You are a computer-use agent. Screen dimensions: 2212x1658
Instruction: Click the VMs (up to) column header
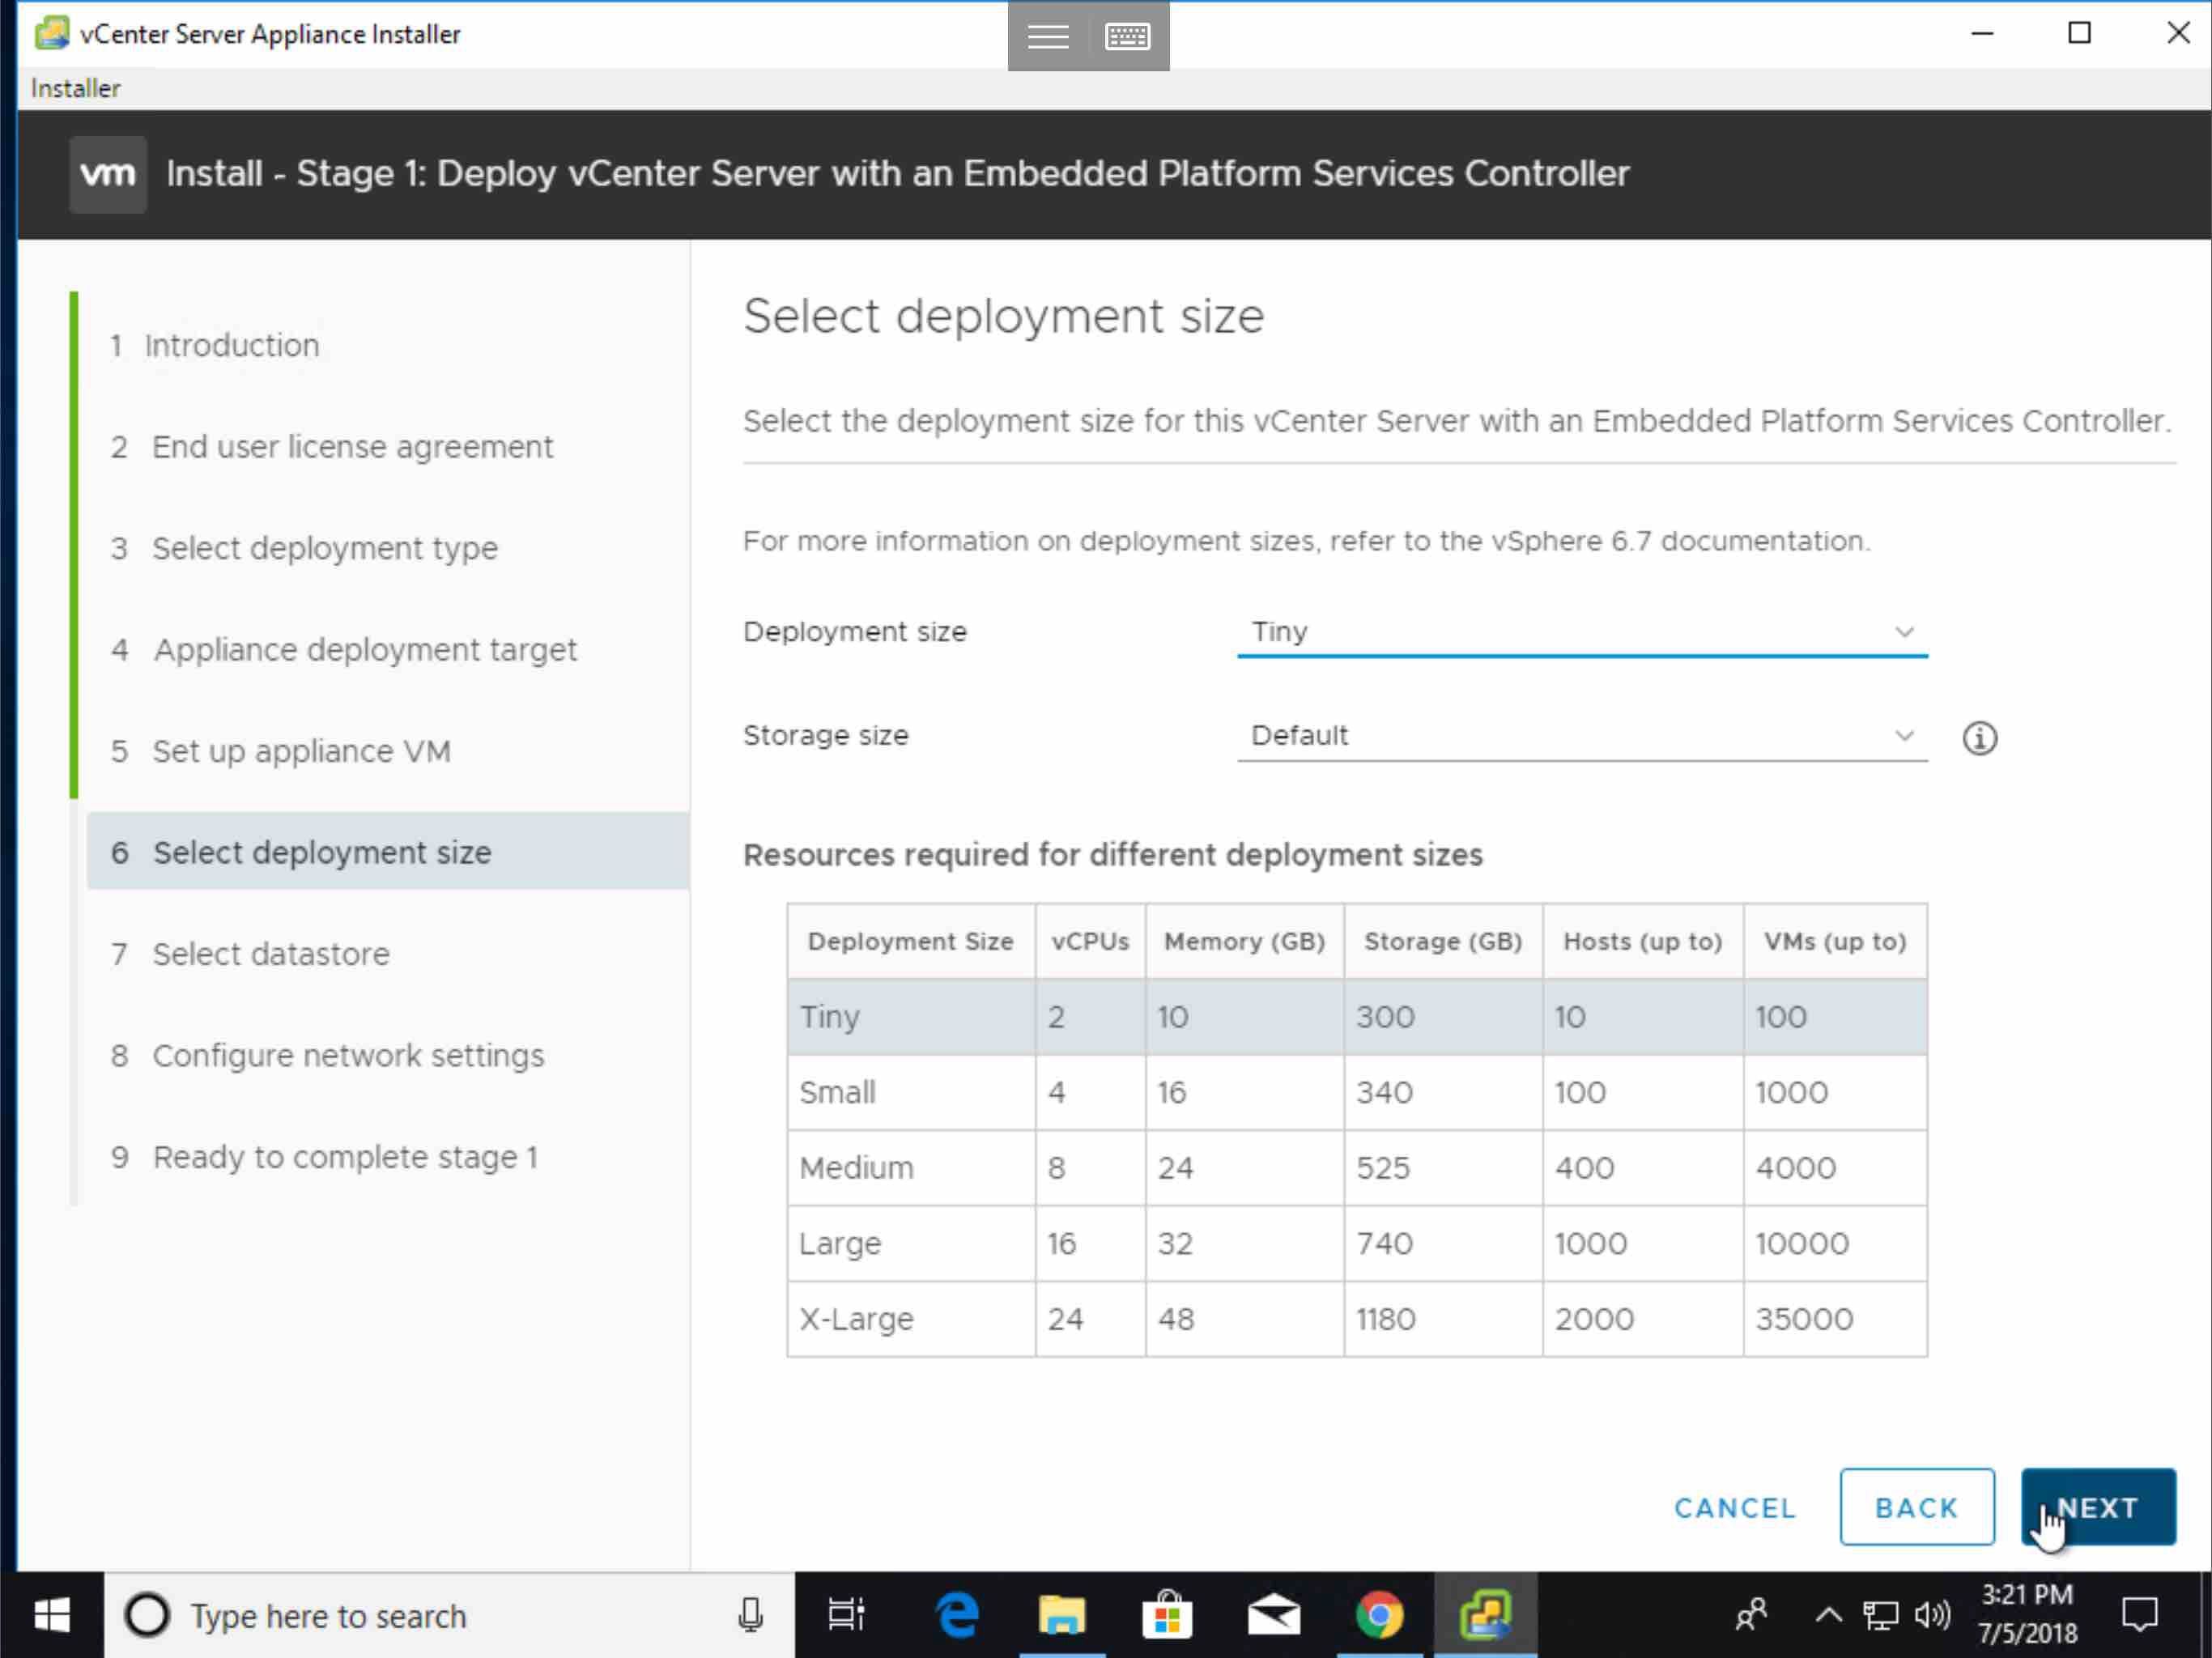pyautogui.click(x=1835, y=941)
